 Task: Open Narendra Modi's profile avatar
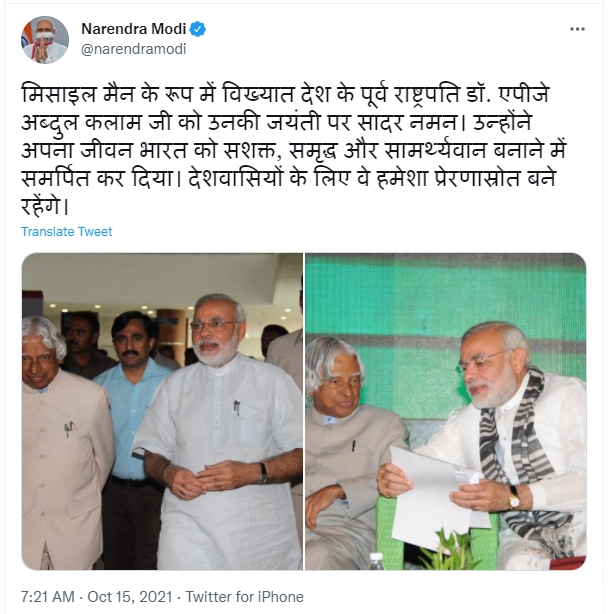pyautogui.click(x=45, y=40)
